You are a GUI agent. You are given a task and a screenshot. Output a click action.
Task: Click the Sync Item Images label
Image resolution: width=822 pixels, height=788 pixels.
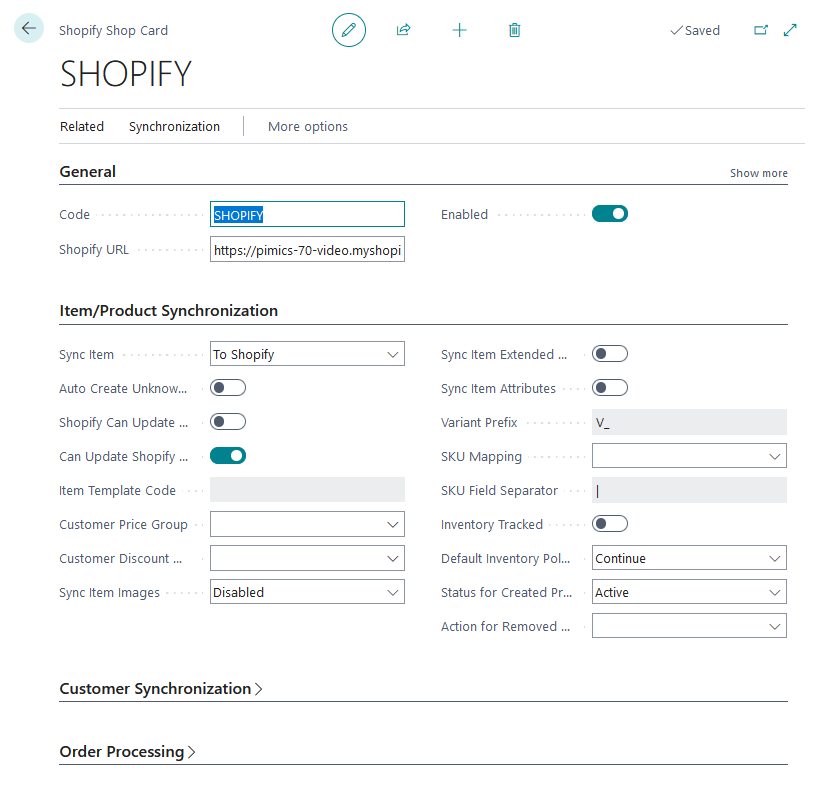(109, 592)
